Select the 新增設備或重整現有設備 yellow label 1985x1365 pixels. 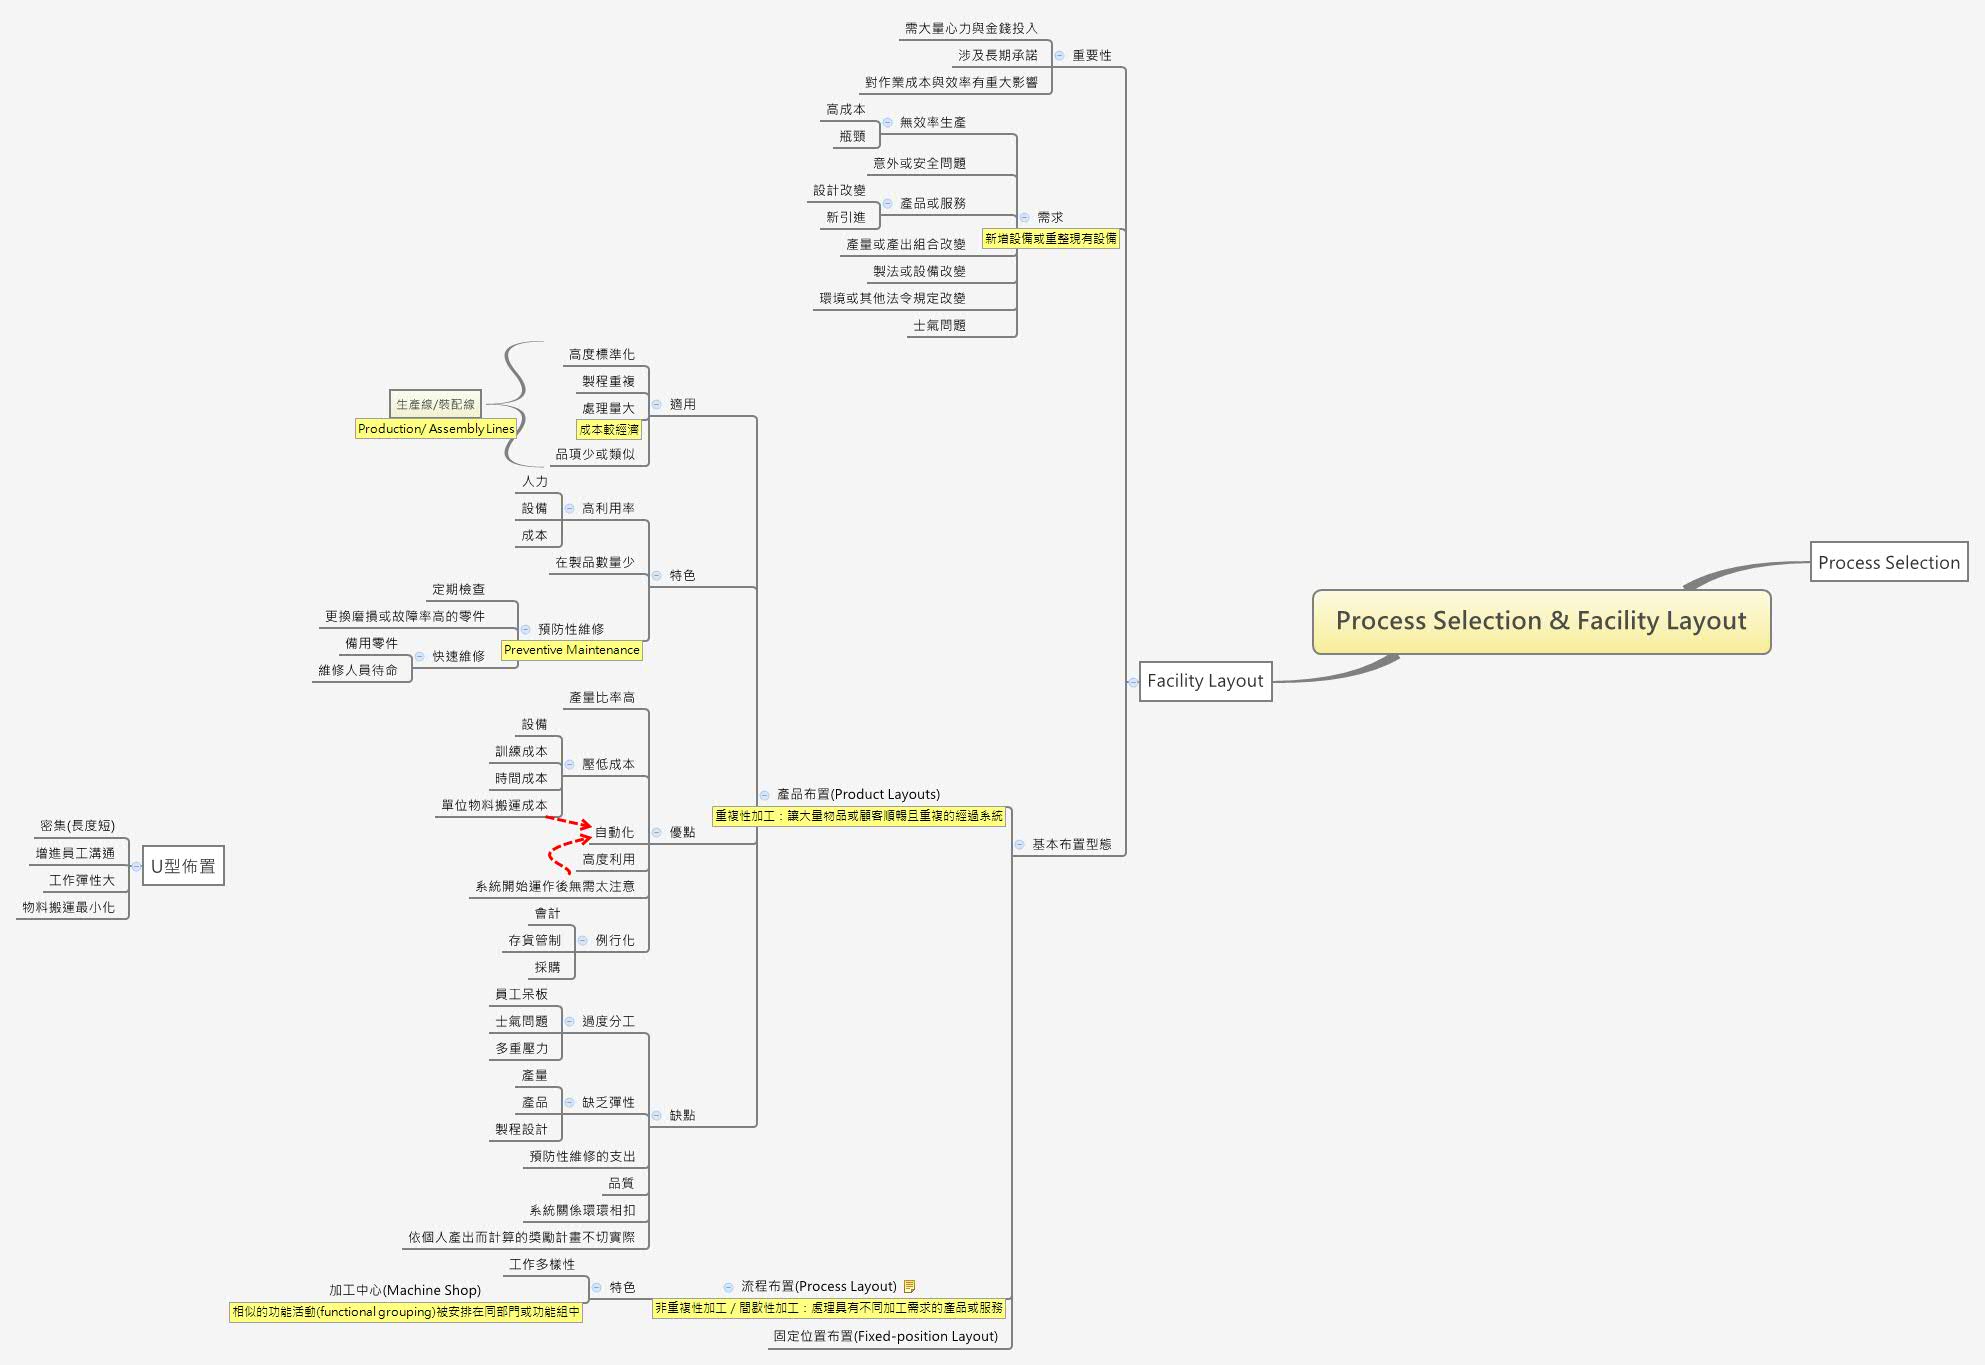(x=1050, y=238)
